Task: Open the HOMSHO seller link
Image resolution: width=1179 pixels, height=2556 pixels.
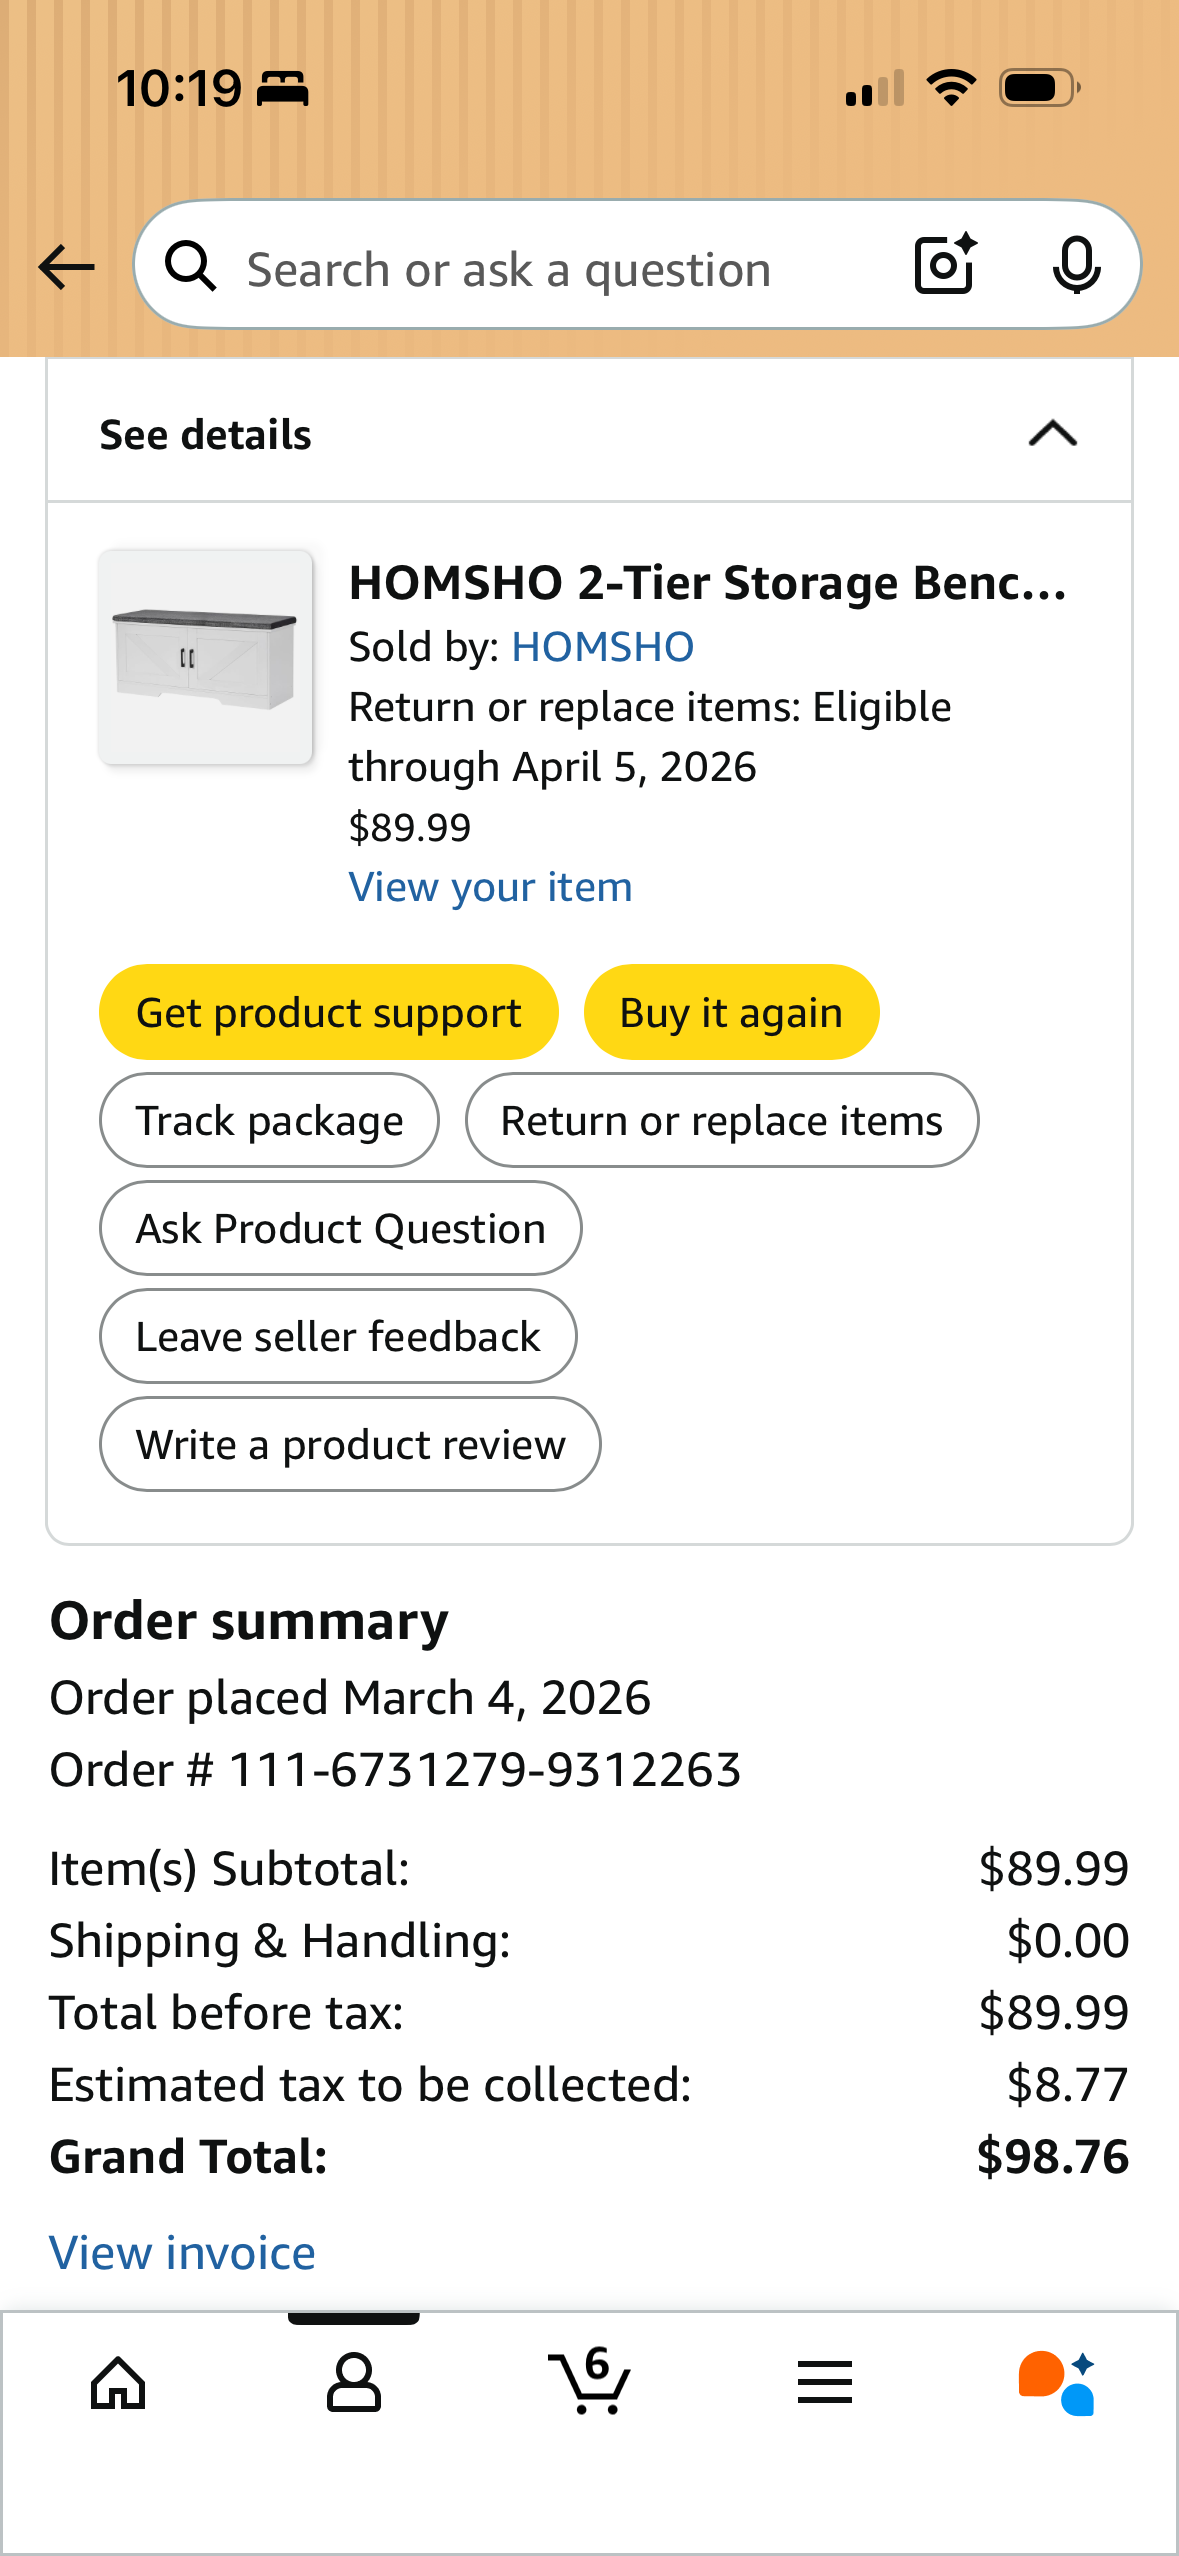Action: (x=602, y=647)
